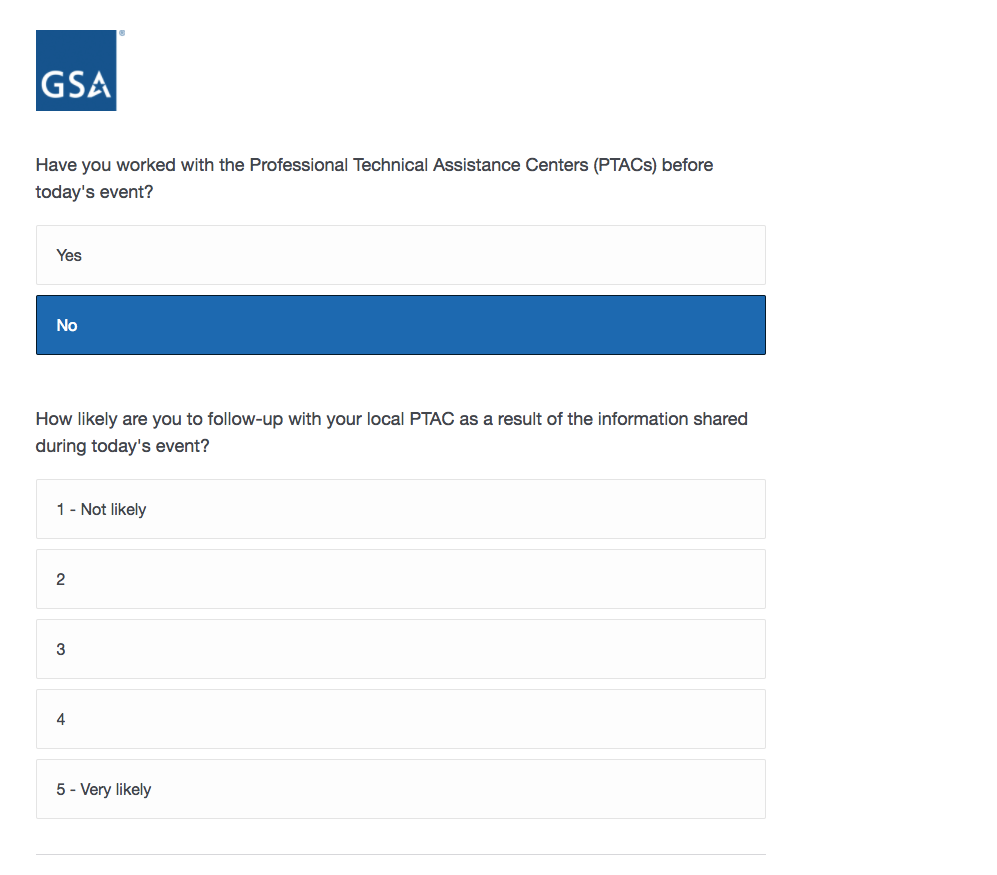Select the "Yes" answer option

(400, 255)
